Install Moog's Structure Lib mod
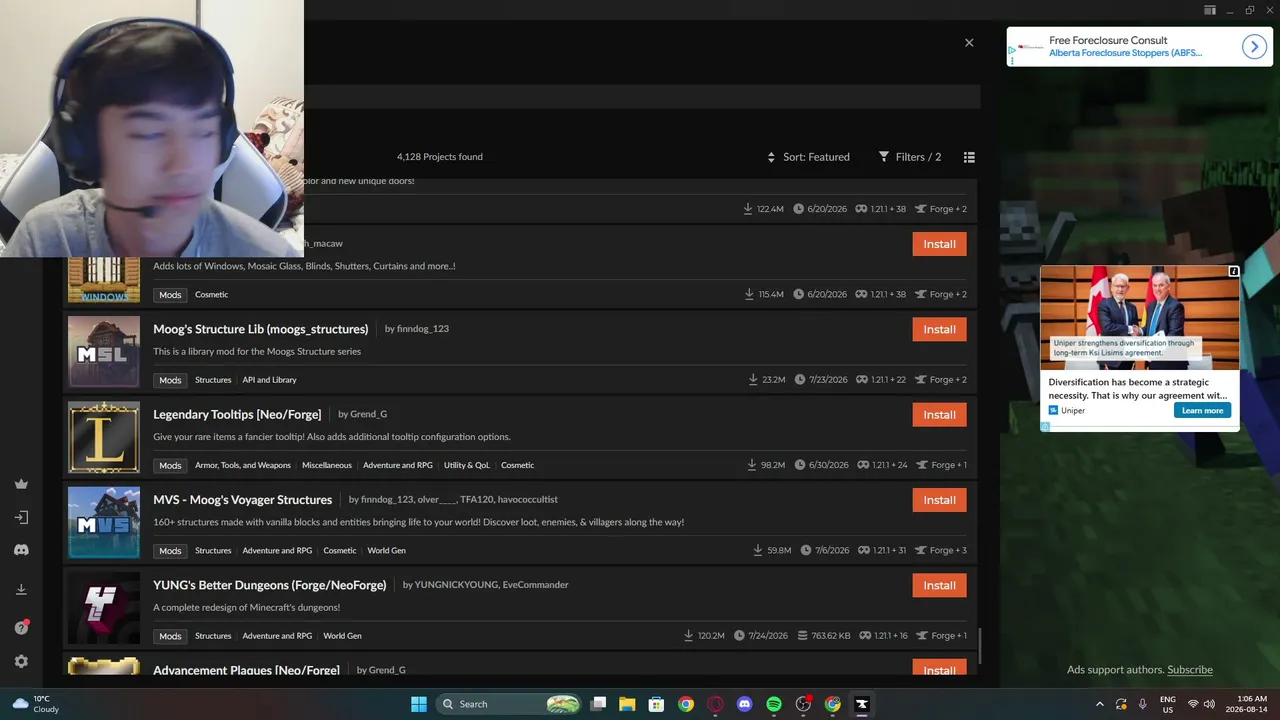Viewport: 1280px width, 720px height. 939,329
